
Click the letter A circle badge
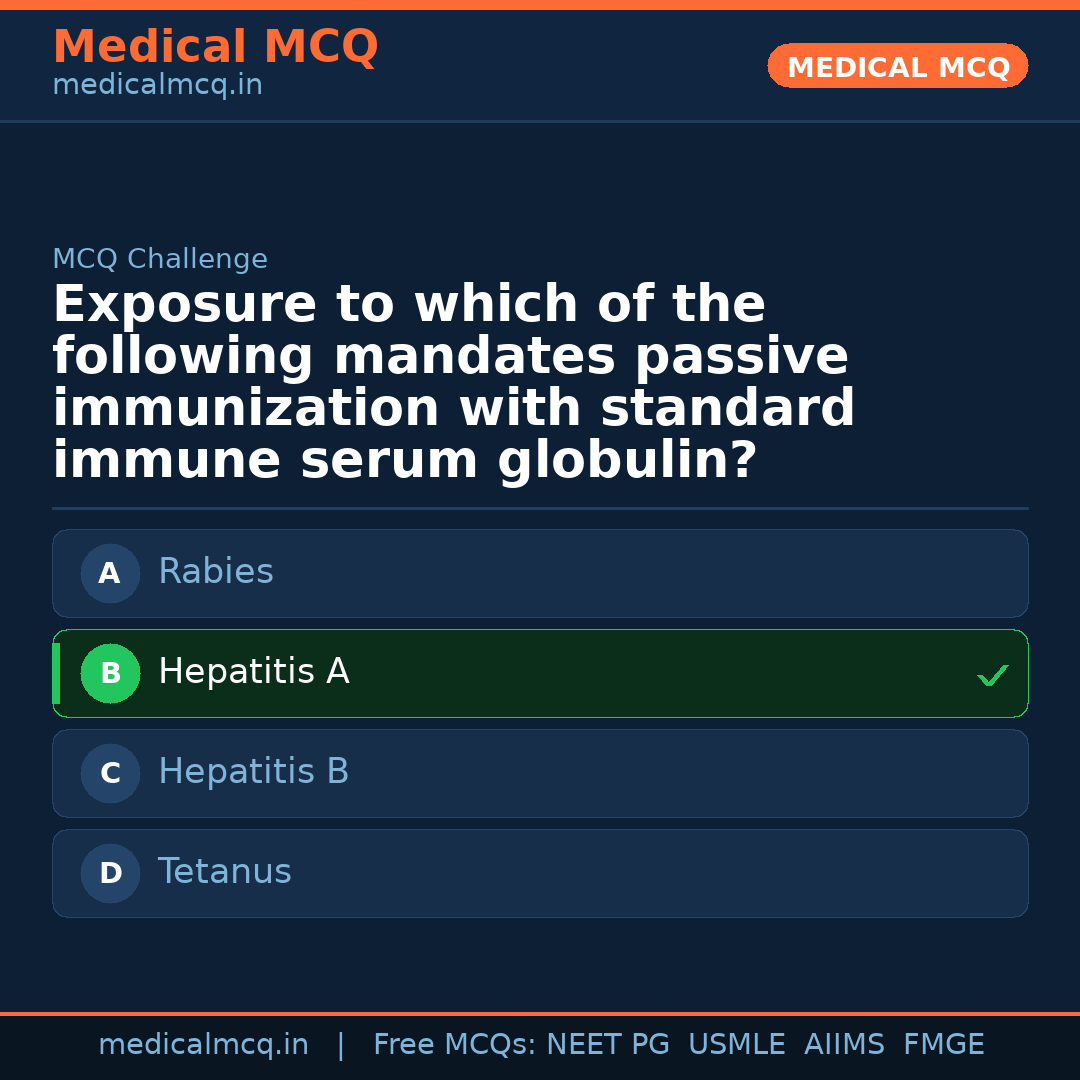[110, 574]
